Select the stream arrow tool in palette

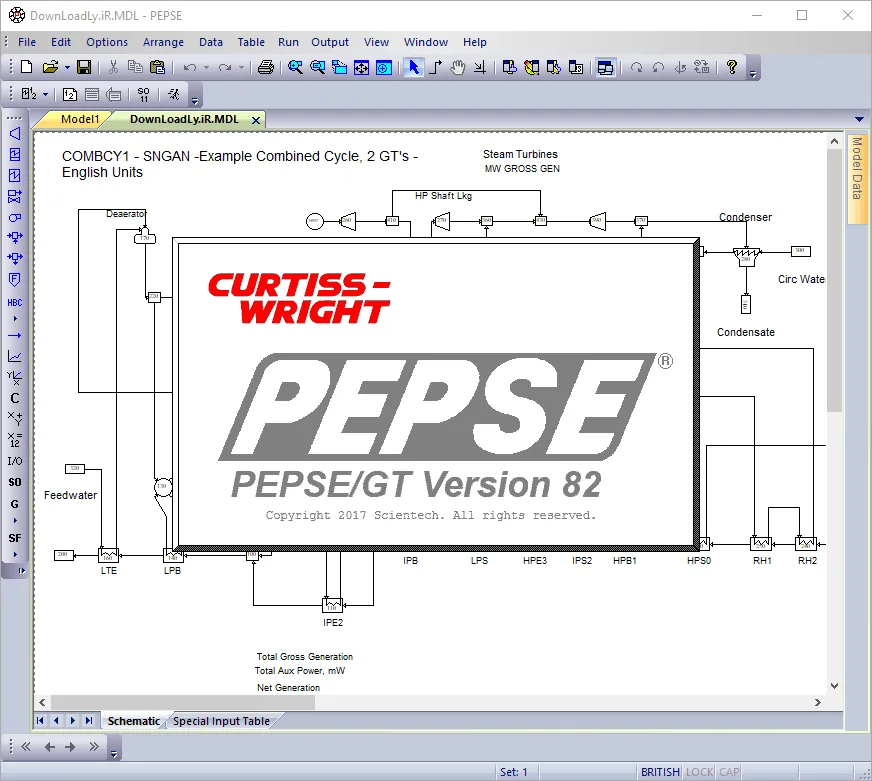(x=15, y=335)
